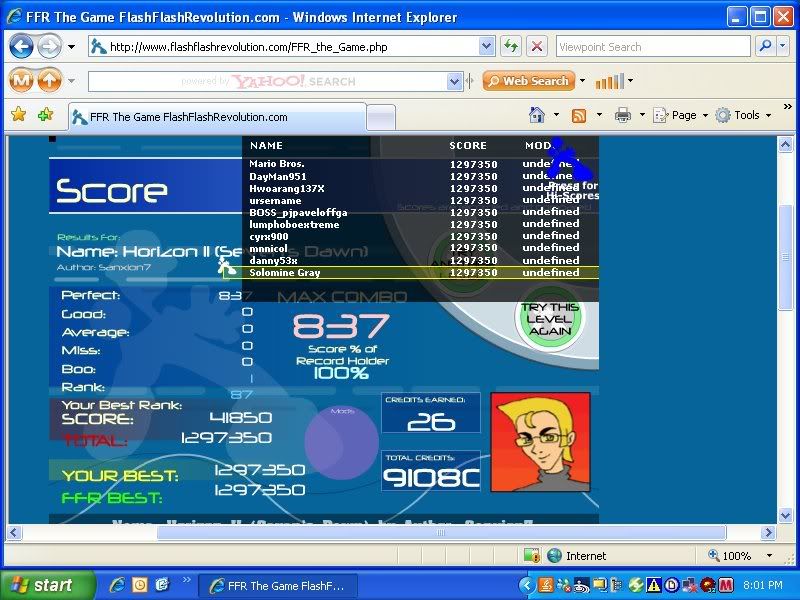
Task: Click inside the Viewpoint Search field
Action: [652, 47]
